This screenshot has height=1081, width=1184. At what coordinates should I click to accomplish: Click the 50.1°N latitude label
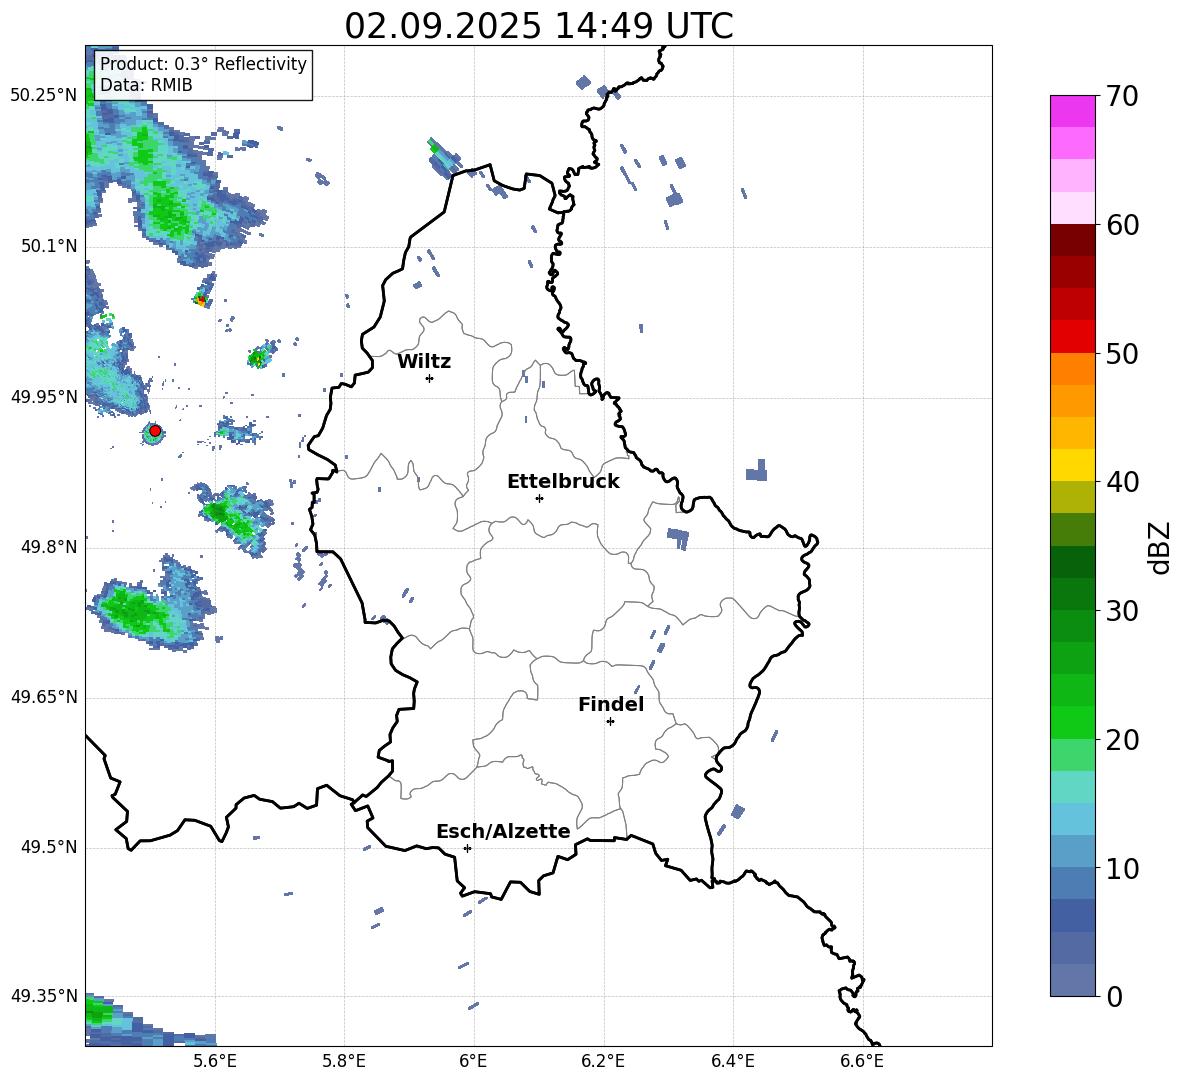pos(49,246)
